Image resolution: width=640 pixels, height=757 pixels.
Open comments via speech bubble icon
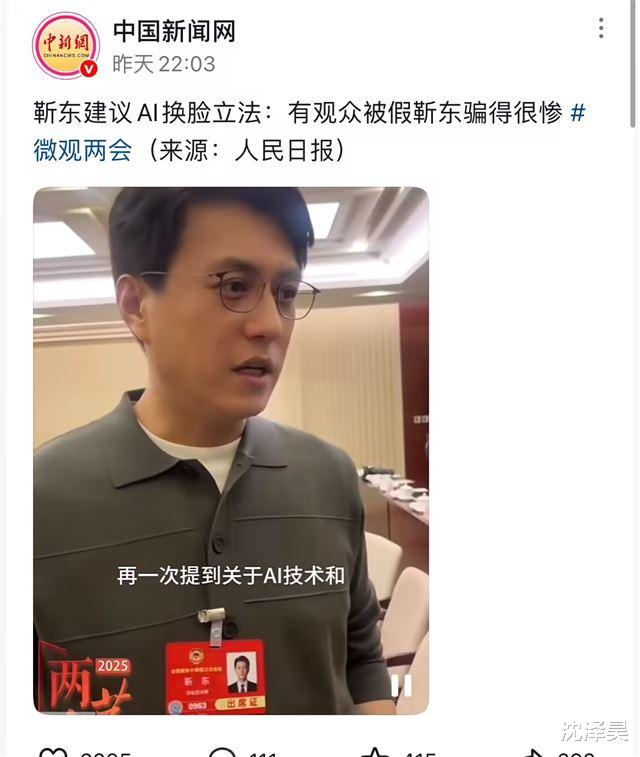click(x=222, y=753)
